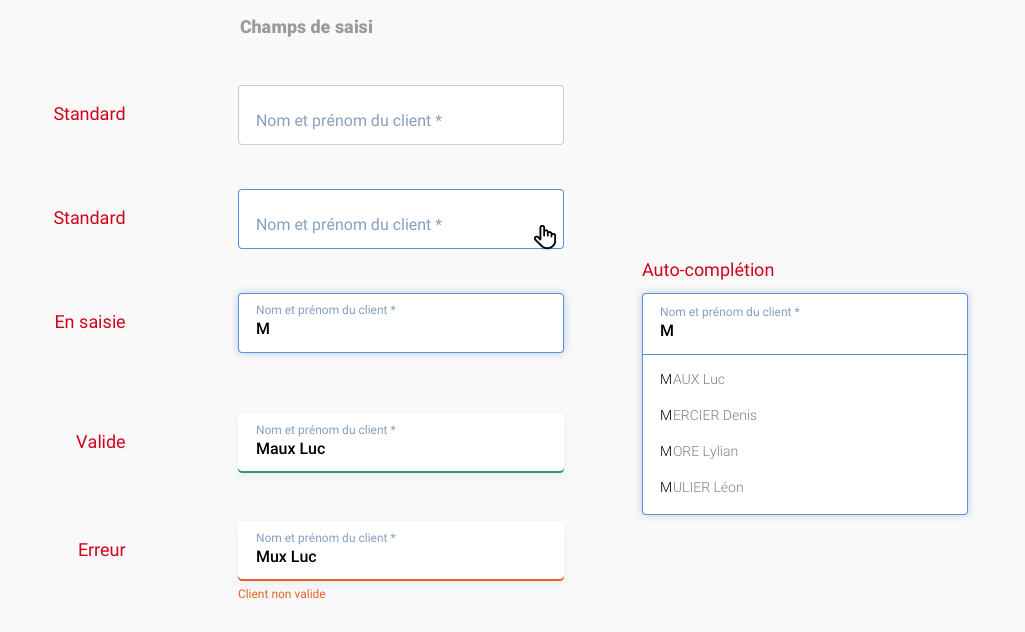Viewport: 1025px width, 632px height.
Task: Click the Champs de saisi heading
Action: point(305,27)
